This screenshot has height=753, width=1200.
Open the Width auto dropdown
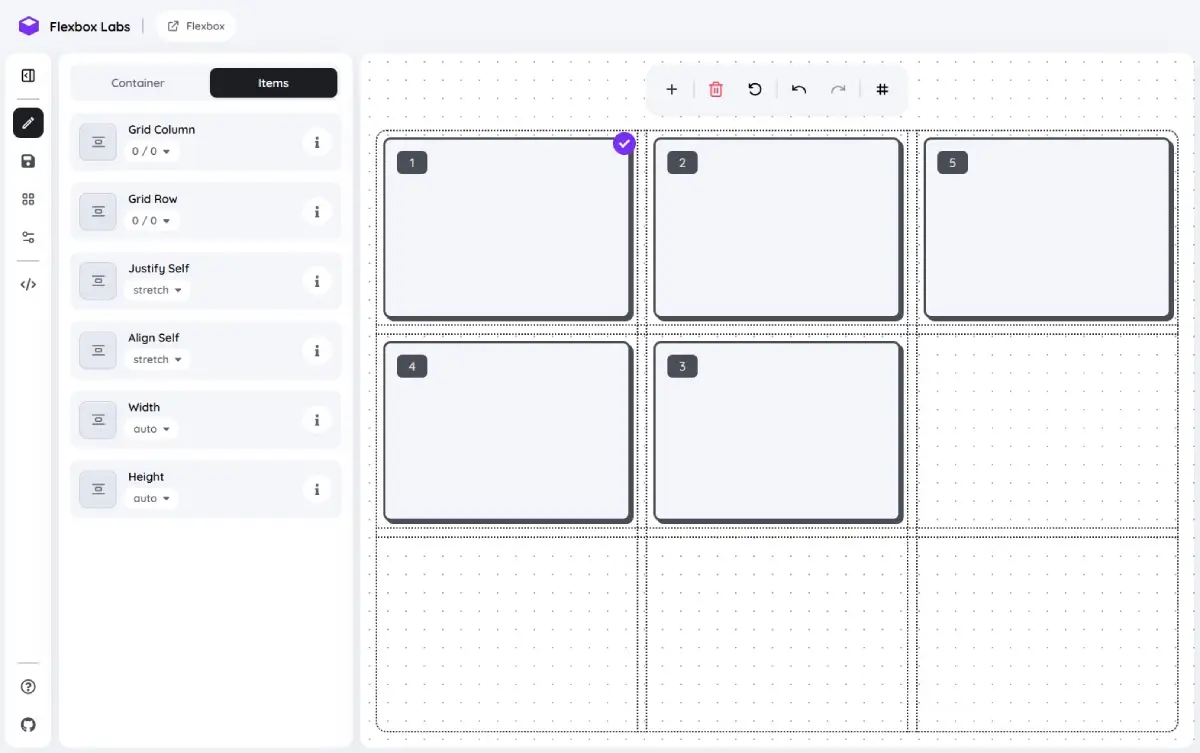click(152, 429)
